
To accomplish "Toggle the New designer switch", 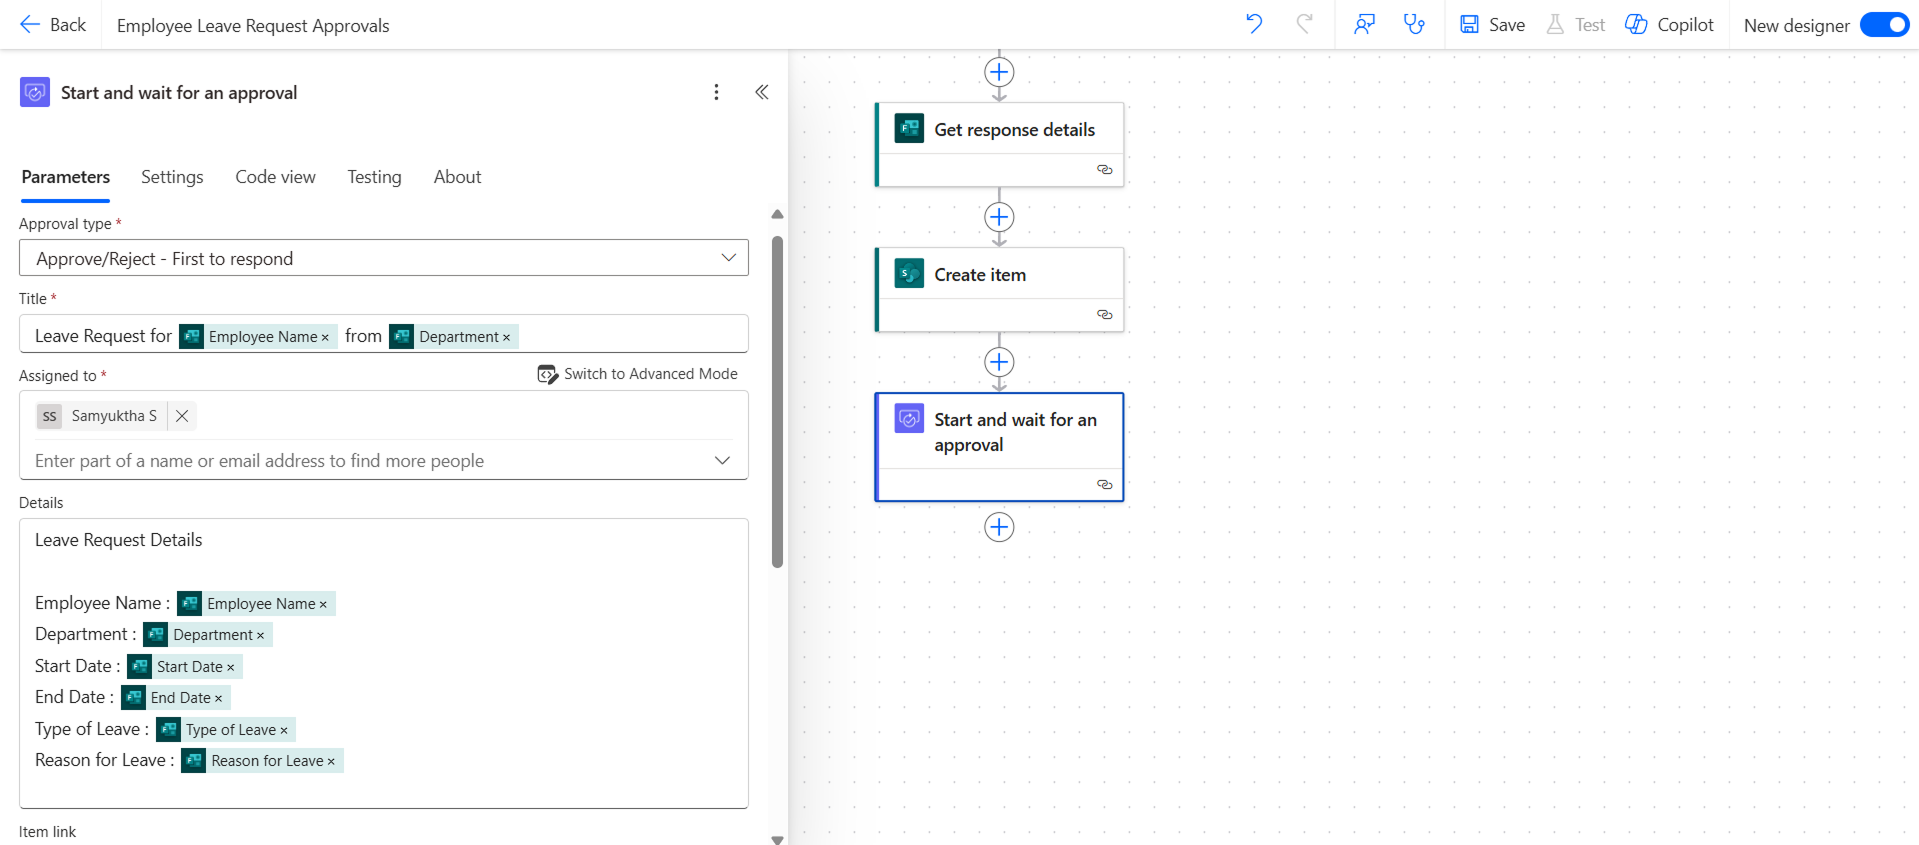I will [x=1884, y=25].
